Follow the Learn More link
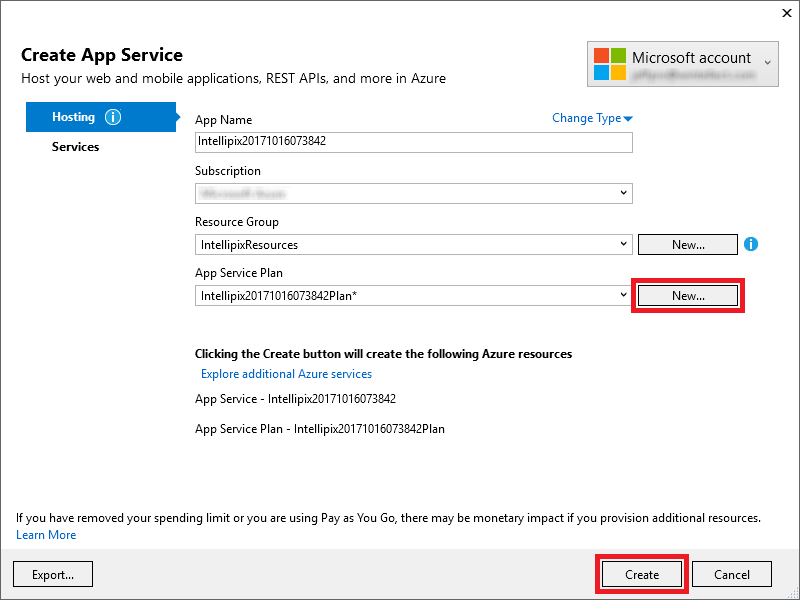801x601 pixels. tap(46, 535)
